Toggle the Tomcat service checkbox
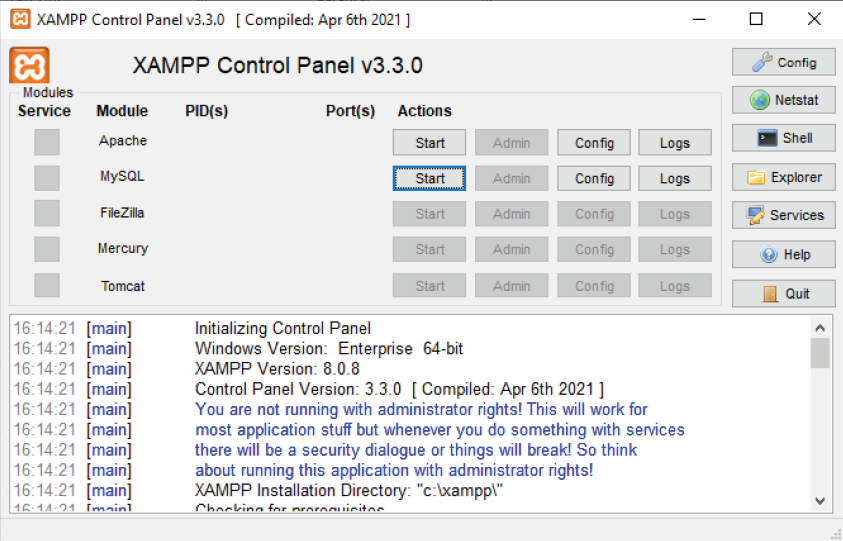843x541 pixels. pyautogui.click(x=47, y=286)
